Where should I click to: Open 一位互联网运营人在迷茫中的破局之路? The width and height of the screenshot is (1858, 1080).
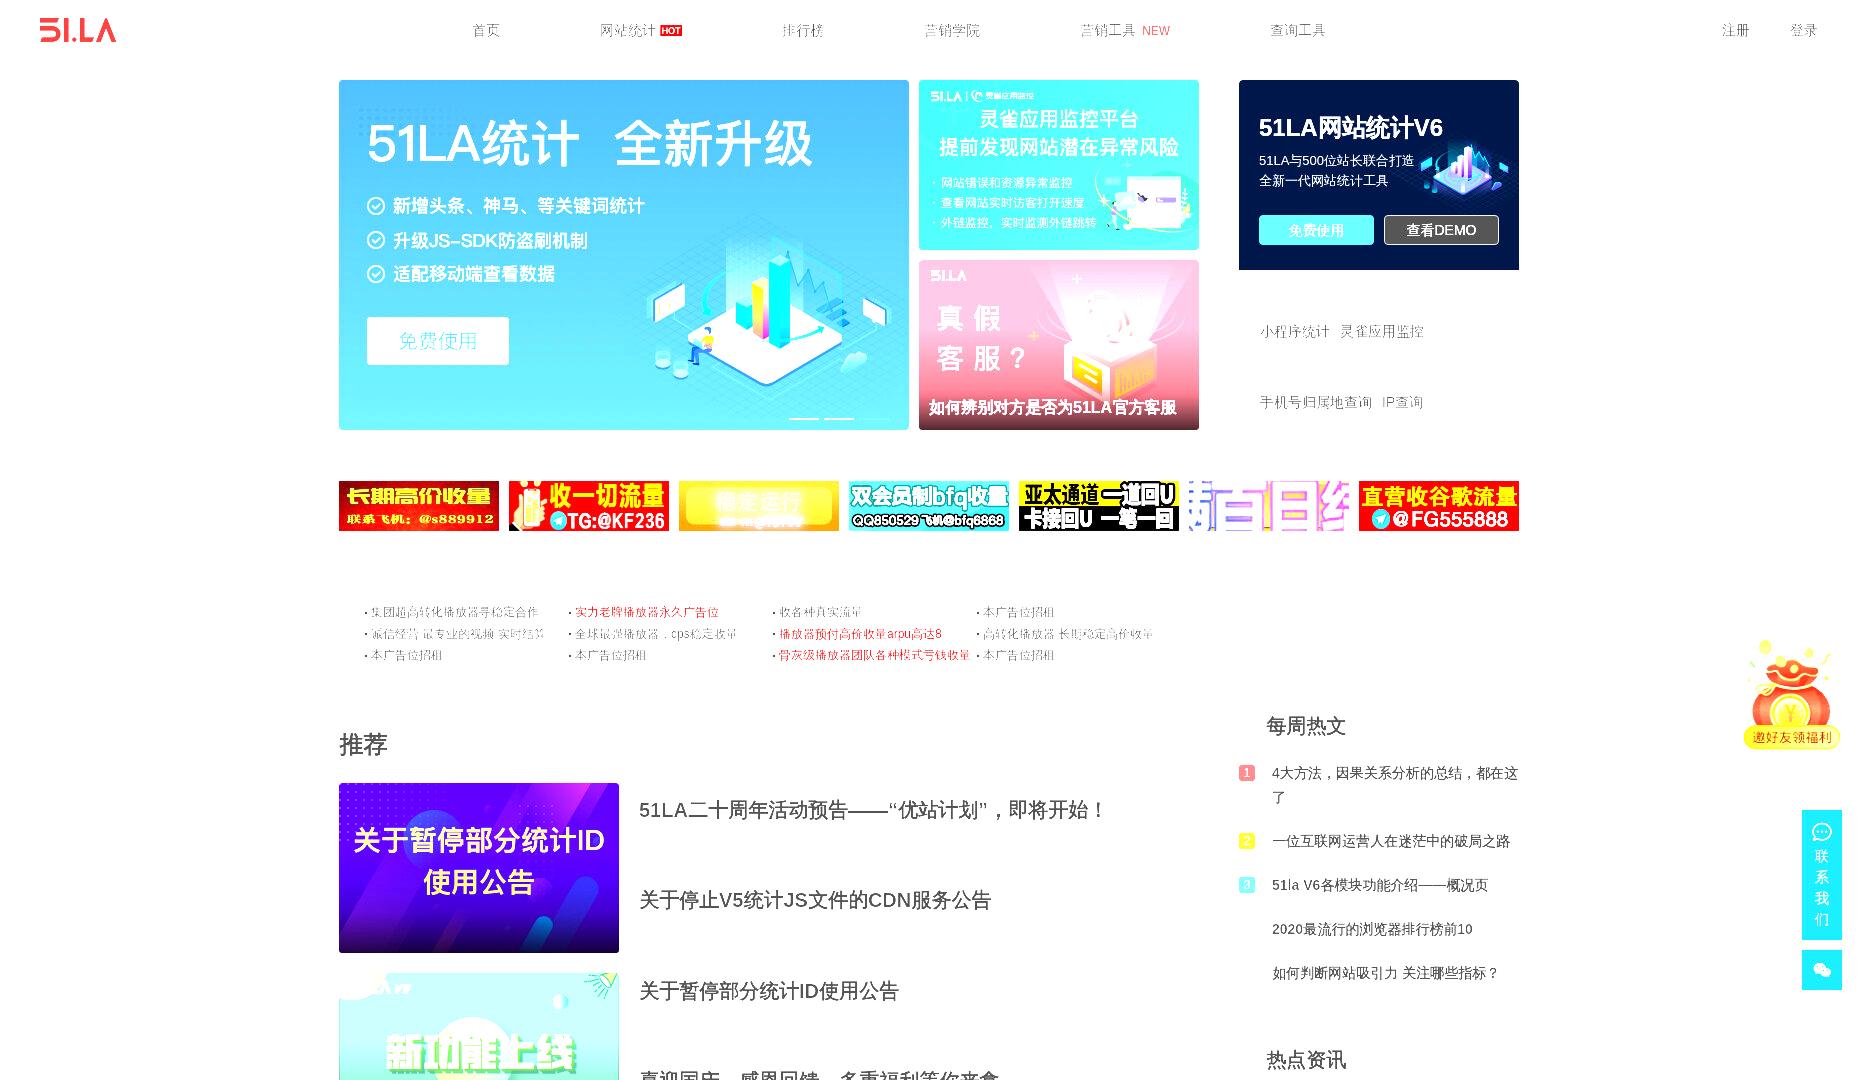1391,841
